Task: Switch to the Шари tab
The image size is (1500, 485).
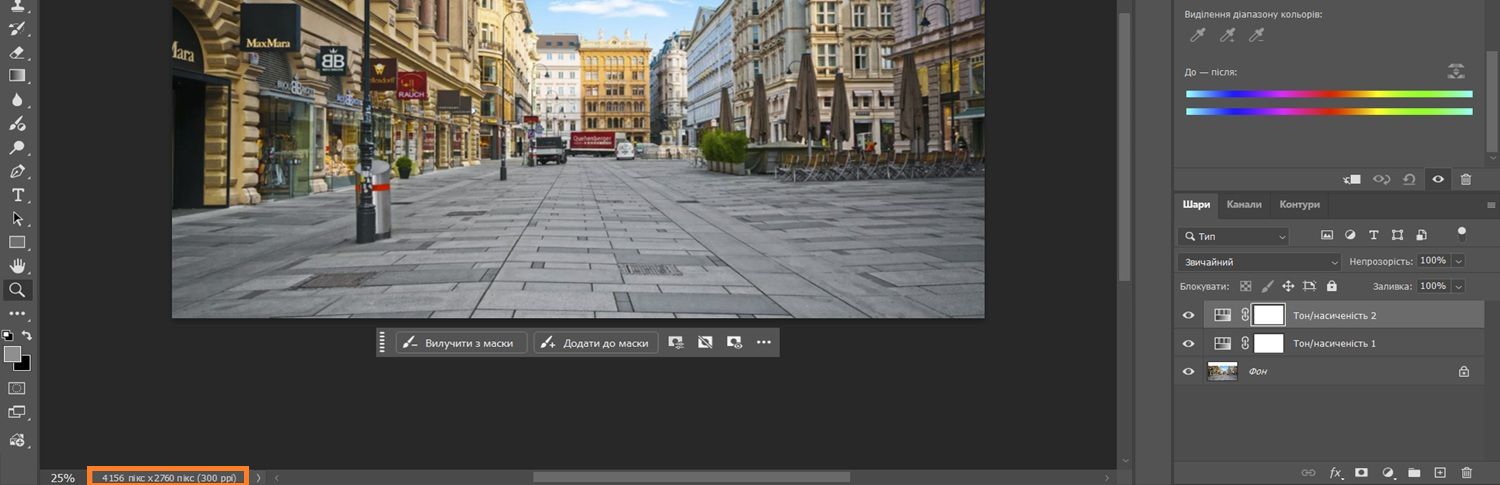Action: coord(1196,204)
